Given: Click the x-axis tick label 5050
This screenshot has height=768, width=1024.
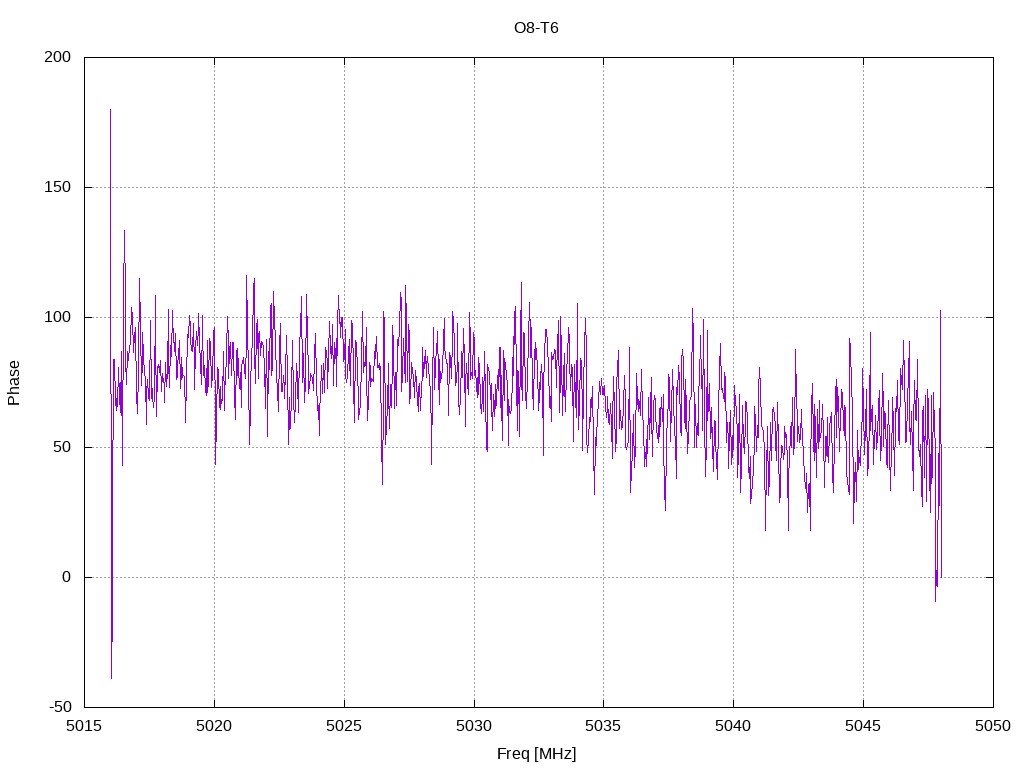Looking at the screenshot, I should tap(993, 726).
